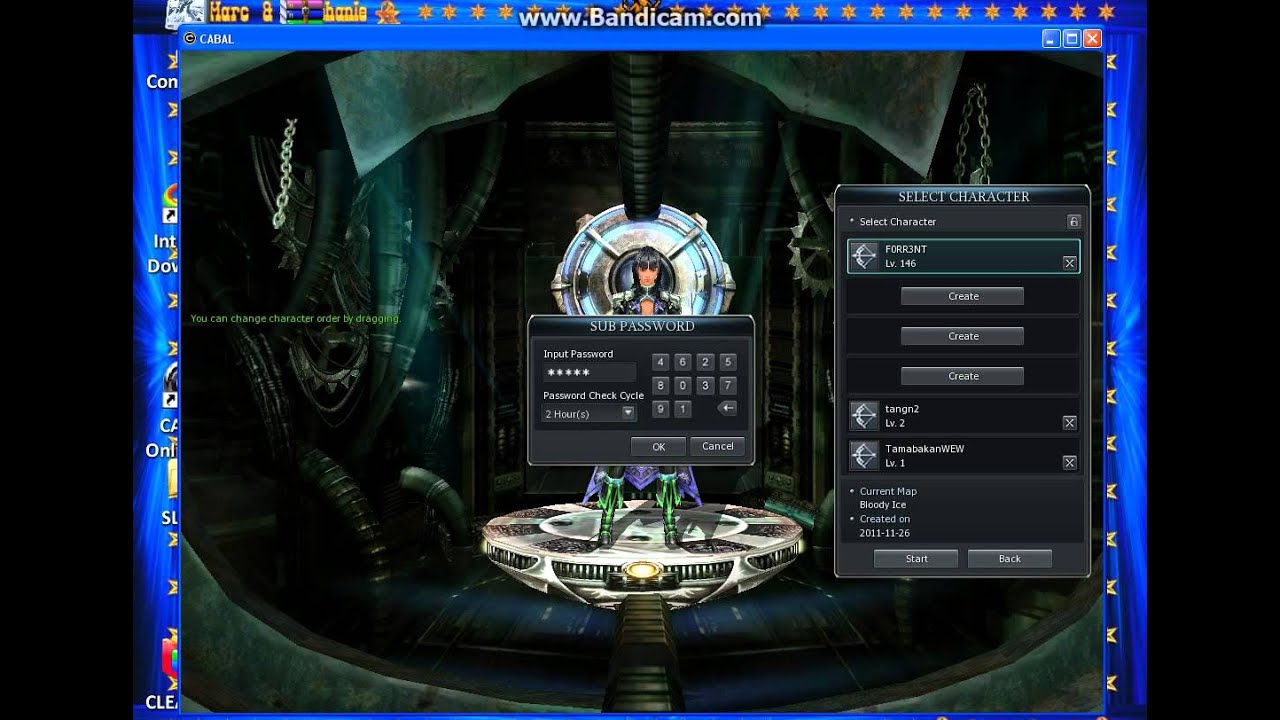This screenshot has width=1280, height=720.
Task: Delete the tangn2 character via X
Action: (x=1069, y=423)
